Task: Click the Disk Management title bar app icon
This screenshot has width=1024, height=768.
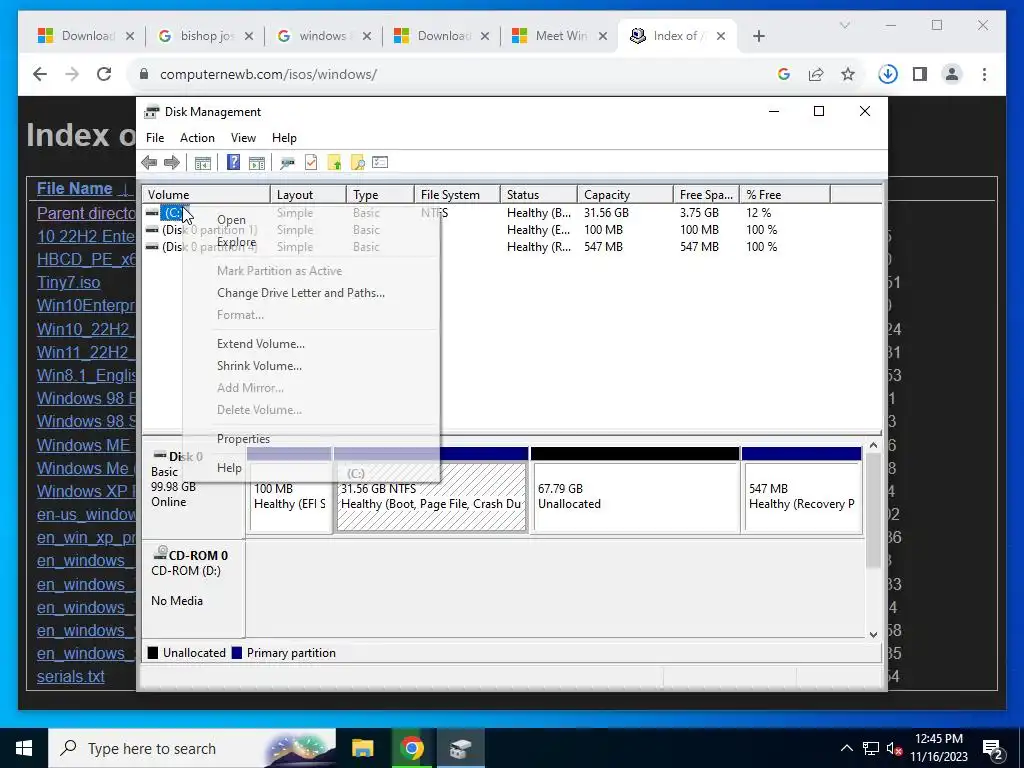Action: (x=152, y=112)
